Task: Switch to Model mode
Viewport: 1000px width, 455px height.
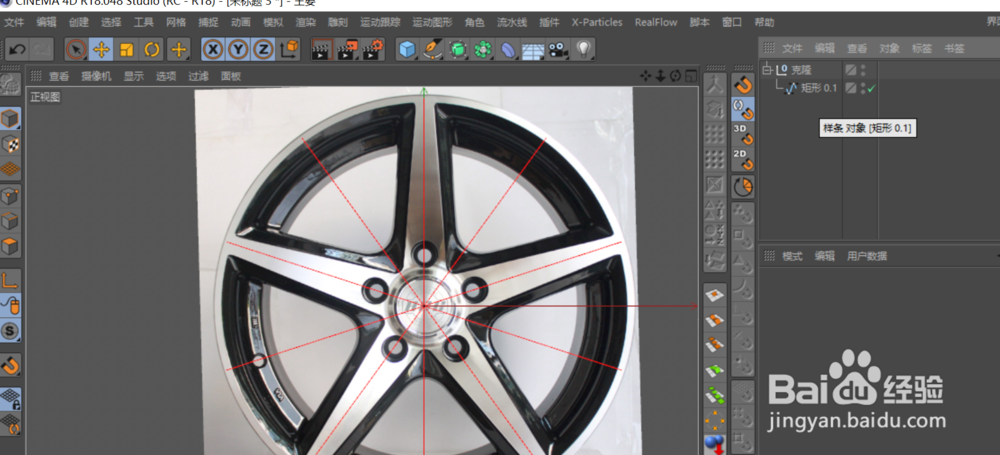Action: click(x=10, y=119)
